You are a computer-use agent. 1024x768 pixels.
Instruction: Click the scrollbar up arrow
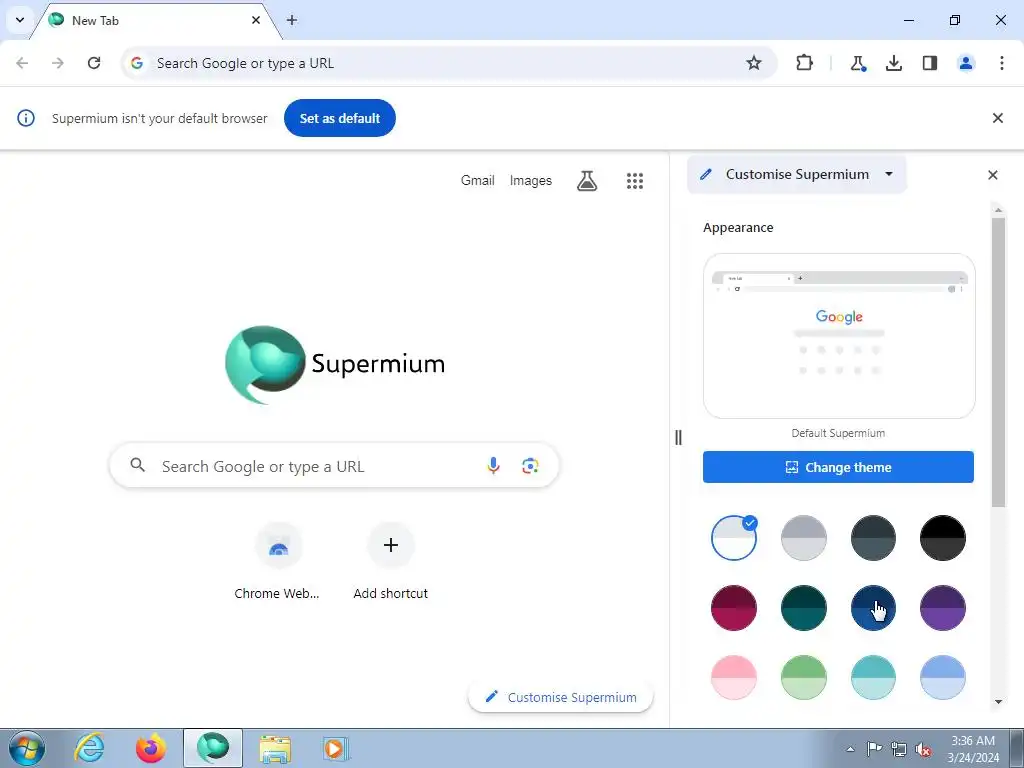pyautogui.click(x=998, y=210)
